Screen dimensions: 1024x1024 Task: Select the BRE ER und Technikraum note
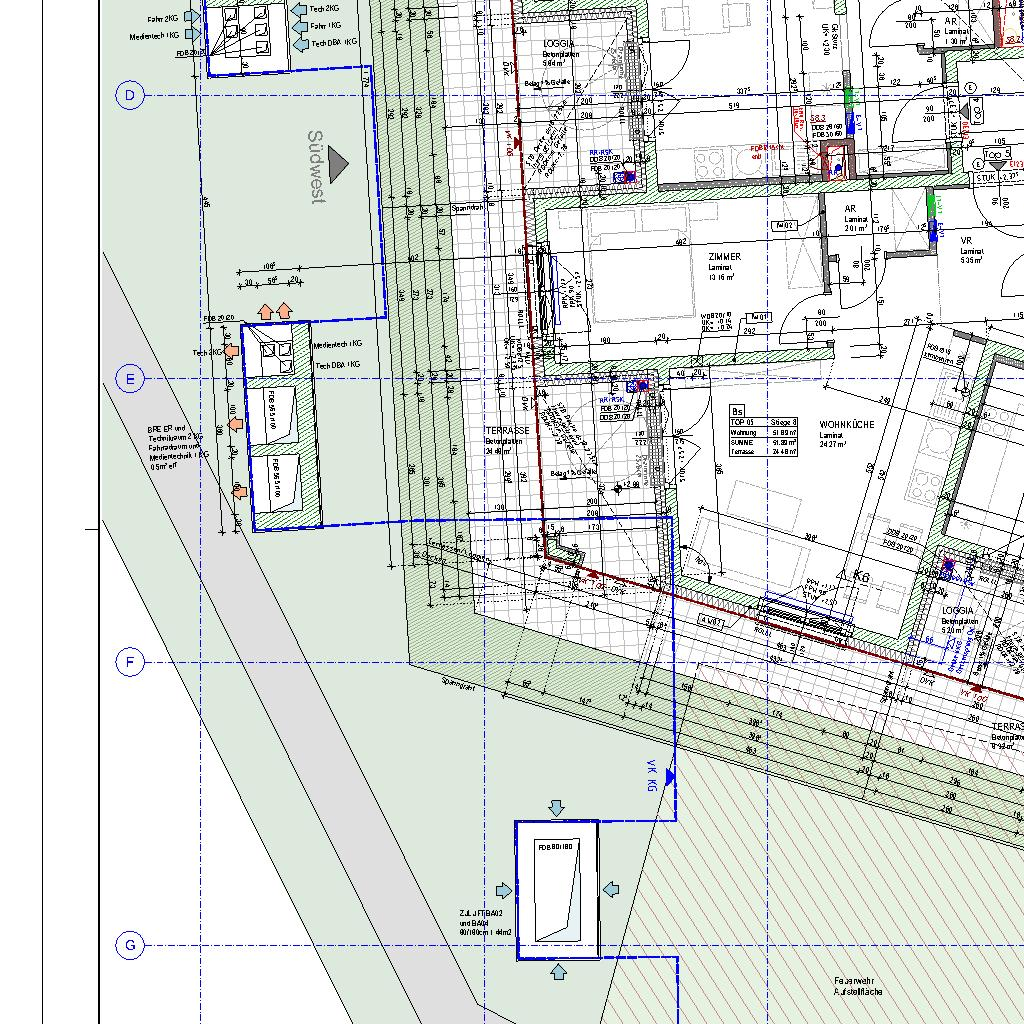click(x=177, y=448)
